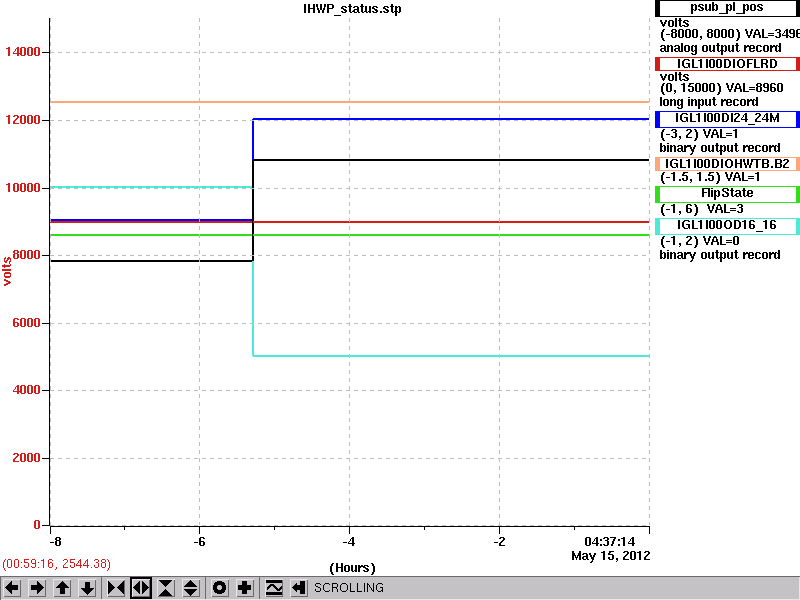Pan the plot left with the left arrow
The image size is (800, 600).
coord(12,588)
